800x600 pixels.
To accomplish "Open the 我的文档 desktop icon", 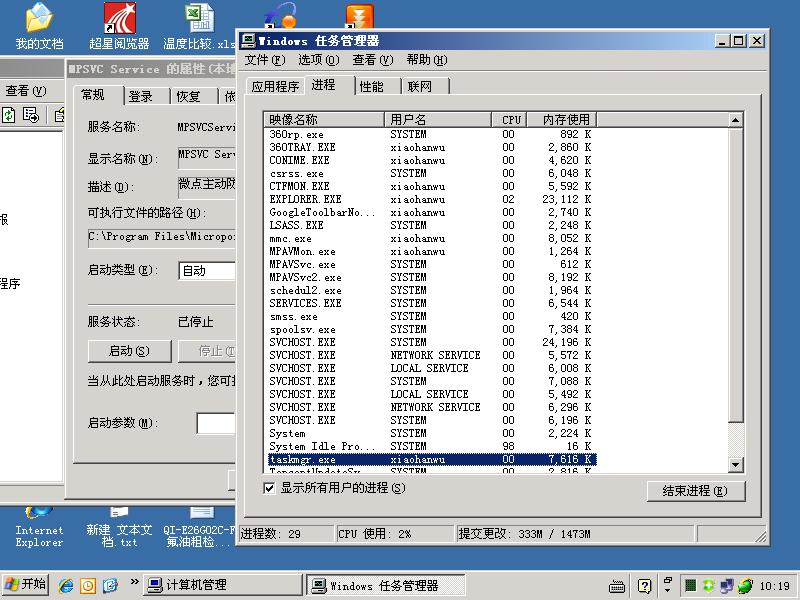I will (39, 26).
